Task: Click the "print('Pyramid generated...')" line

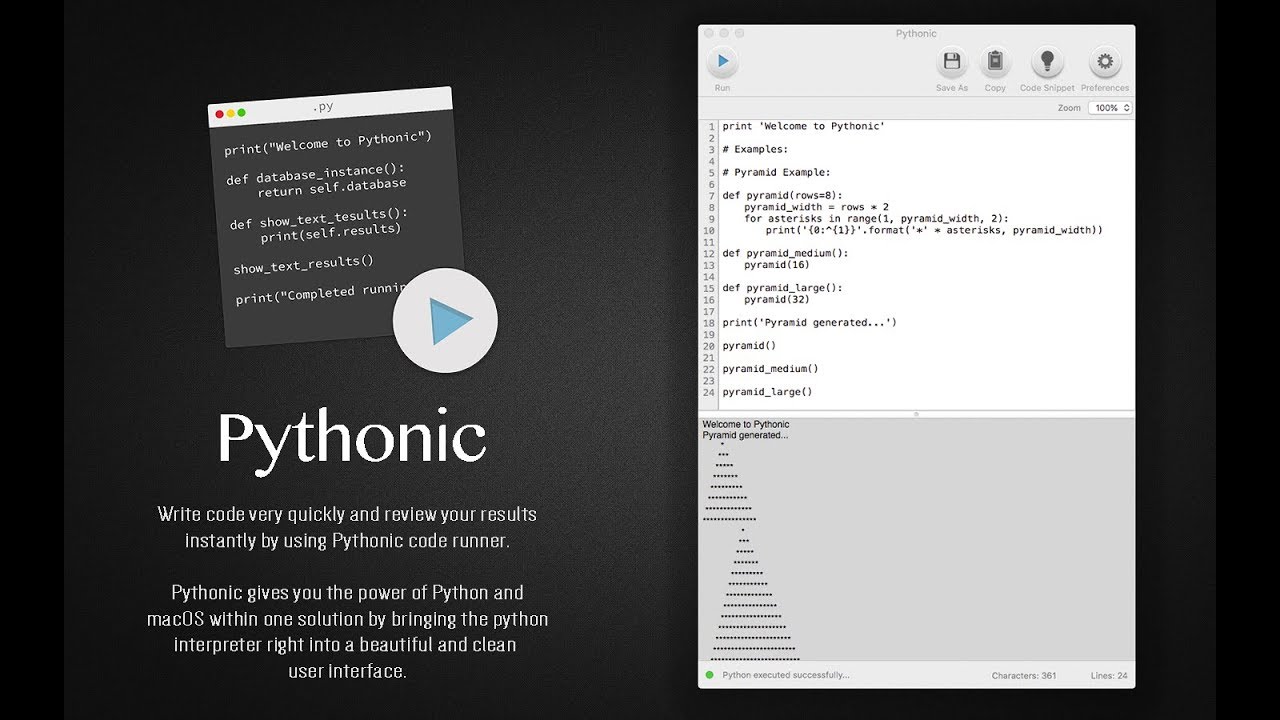Action: [810, 323]
